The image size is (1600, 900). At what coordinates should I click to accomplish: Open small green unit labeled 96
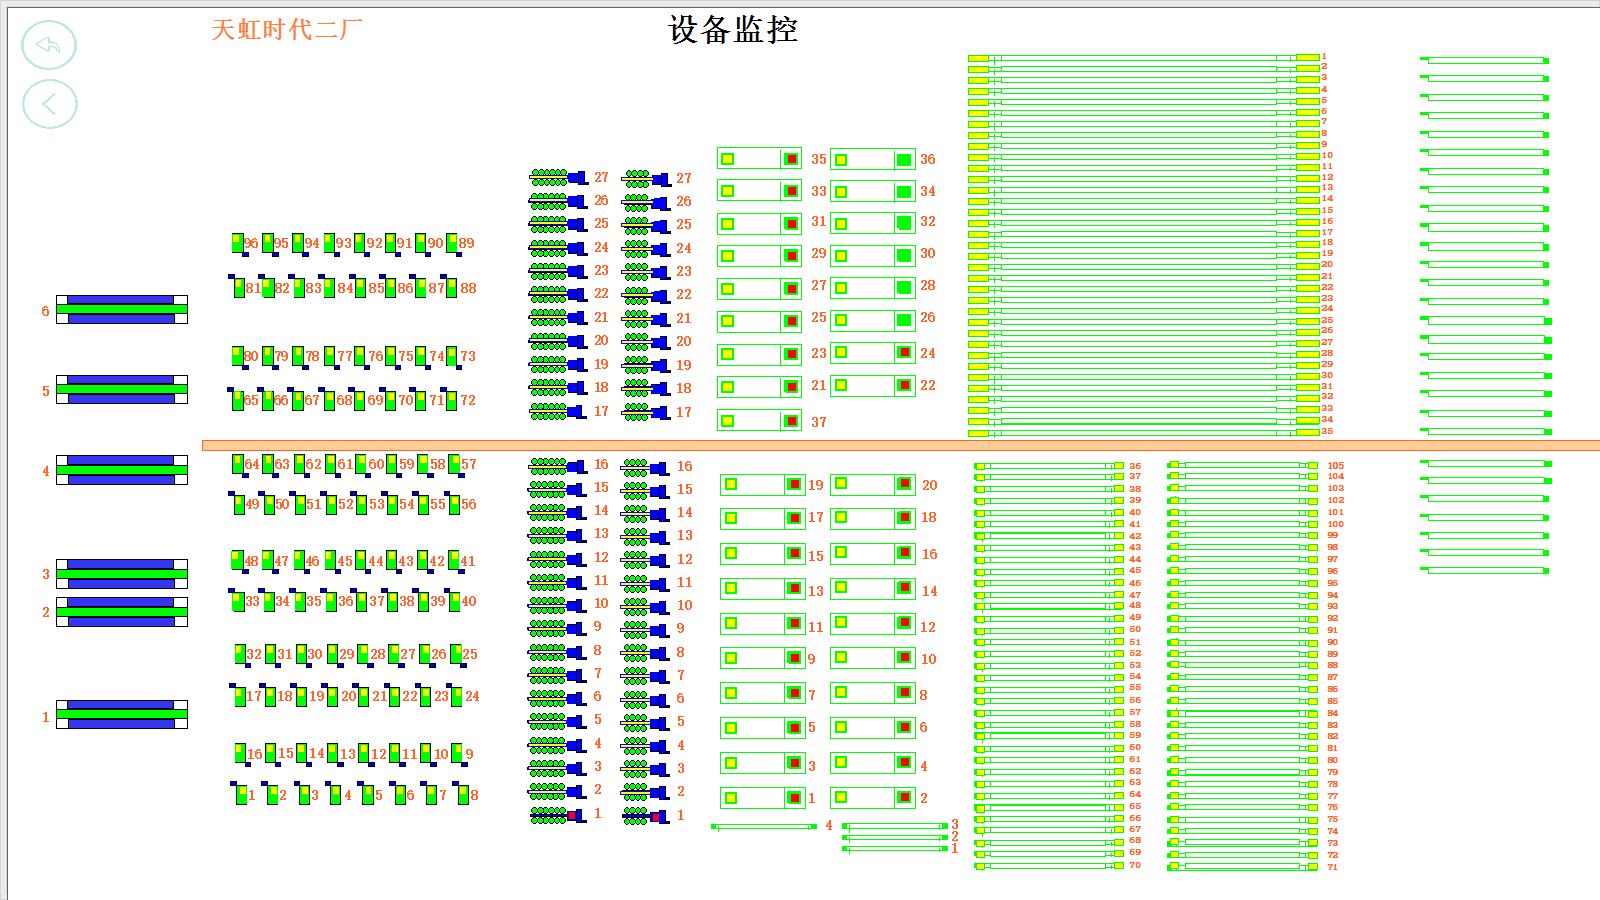pos(238,243)
